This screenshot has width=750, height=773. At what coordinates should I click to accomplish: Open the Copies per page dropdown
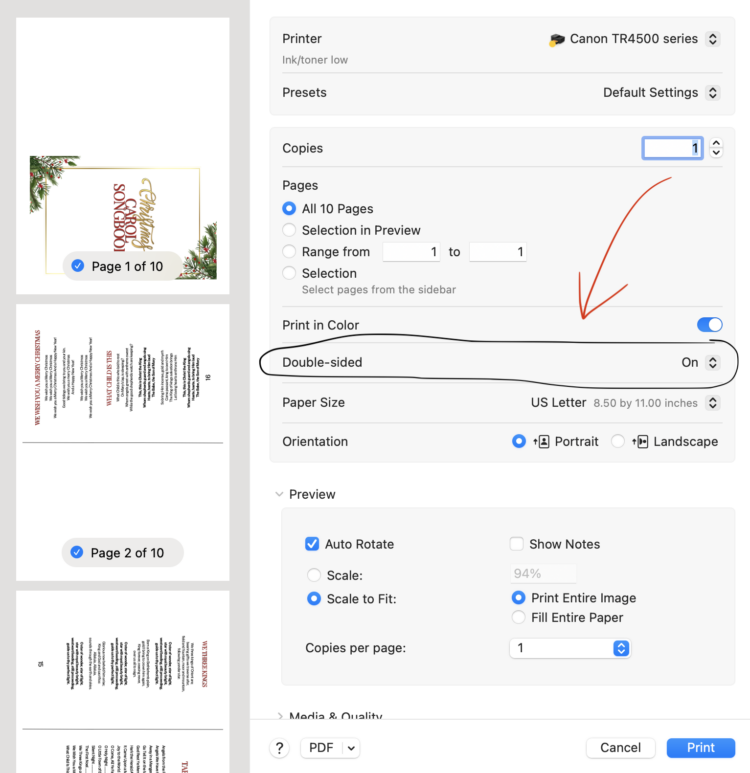tap(569, 648)
